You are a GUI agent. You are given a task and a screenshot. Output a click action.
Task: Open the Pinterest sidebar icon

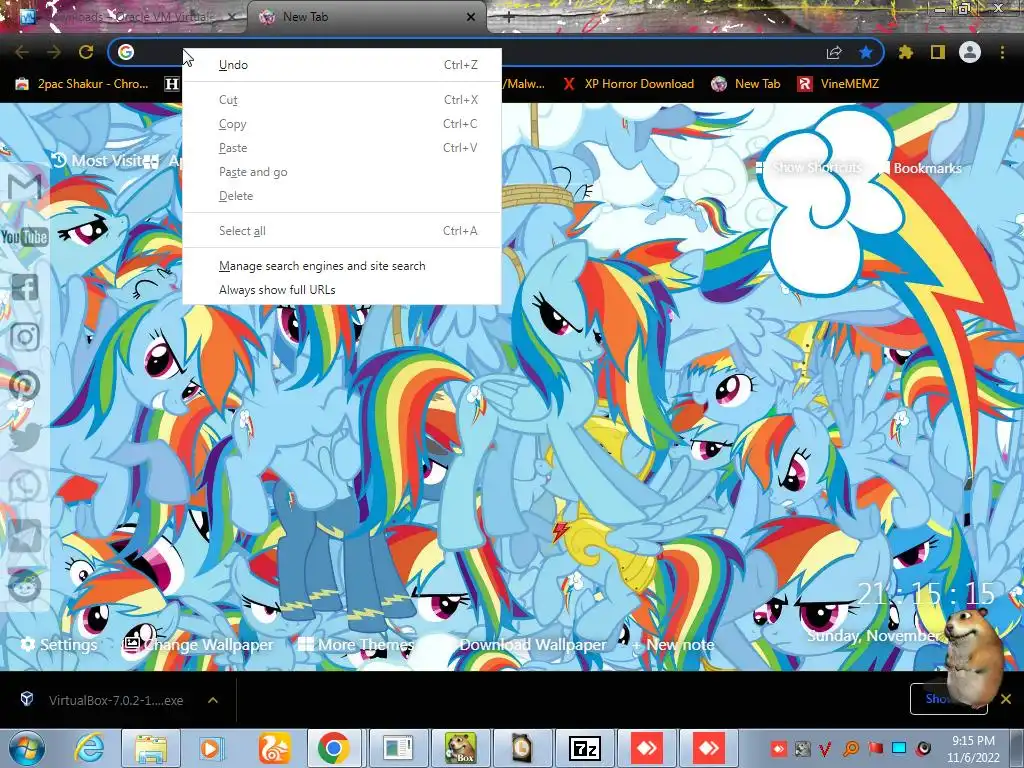(x=25, y=387)
